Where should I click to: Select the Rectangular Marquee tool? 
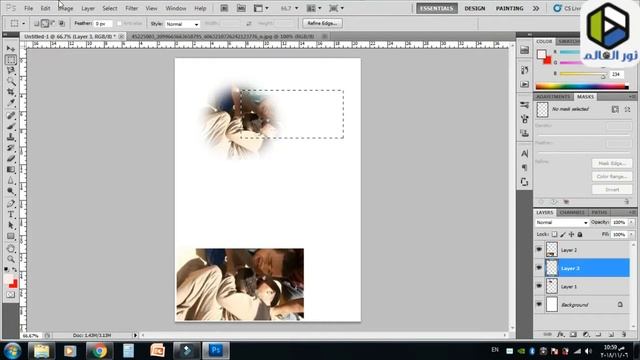coord(11,60)
